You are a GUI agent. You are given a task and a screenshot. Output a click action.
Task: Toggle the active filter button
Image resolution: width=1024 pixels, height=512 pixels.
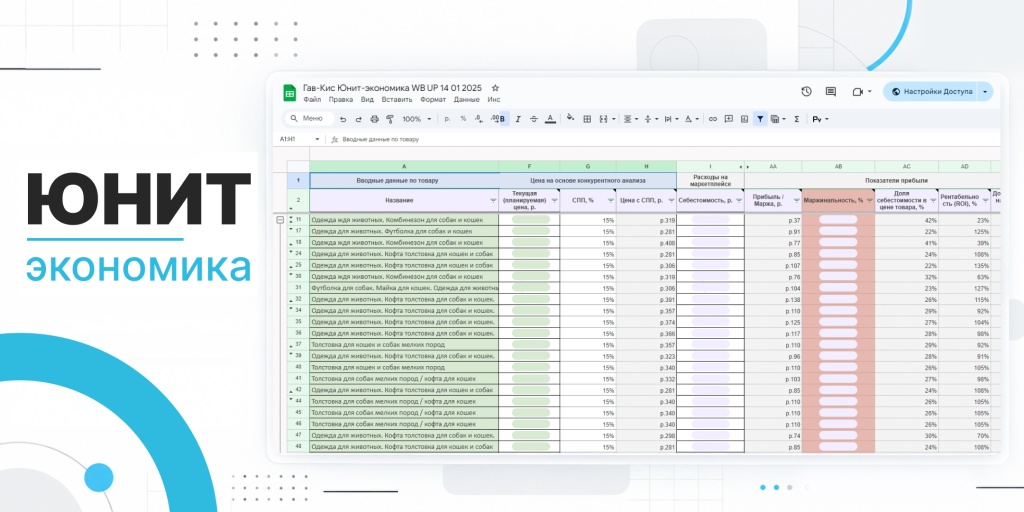(x=760, y=119)
